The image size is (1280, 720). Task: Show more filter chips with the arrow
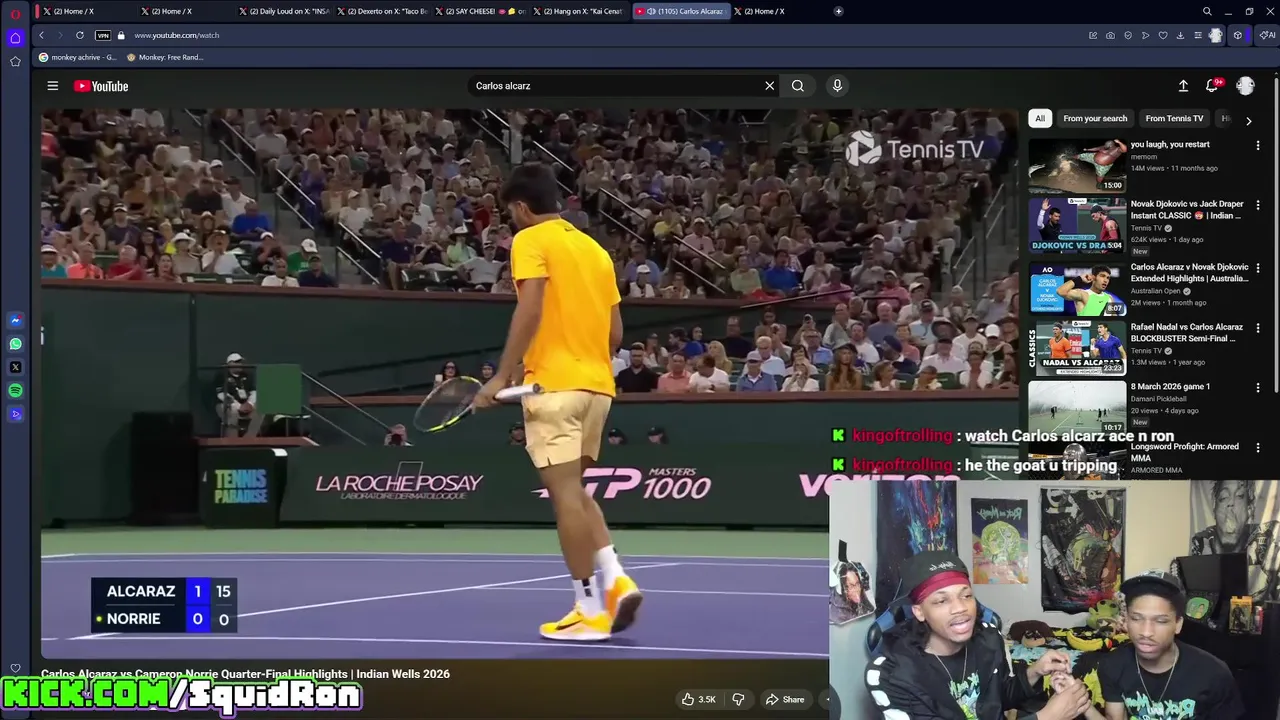click(1248, 120)
